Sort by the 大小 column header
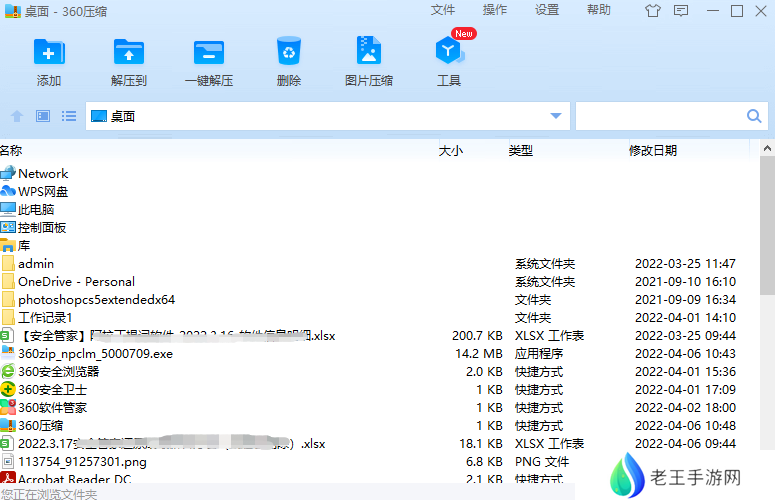 point(451,151)
